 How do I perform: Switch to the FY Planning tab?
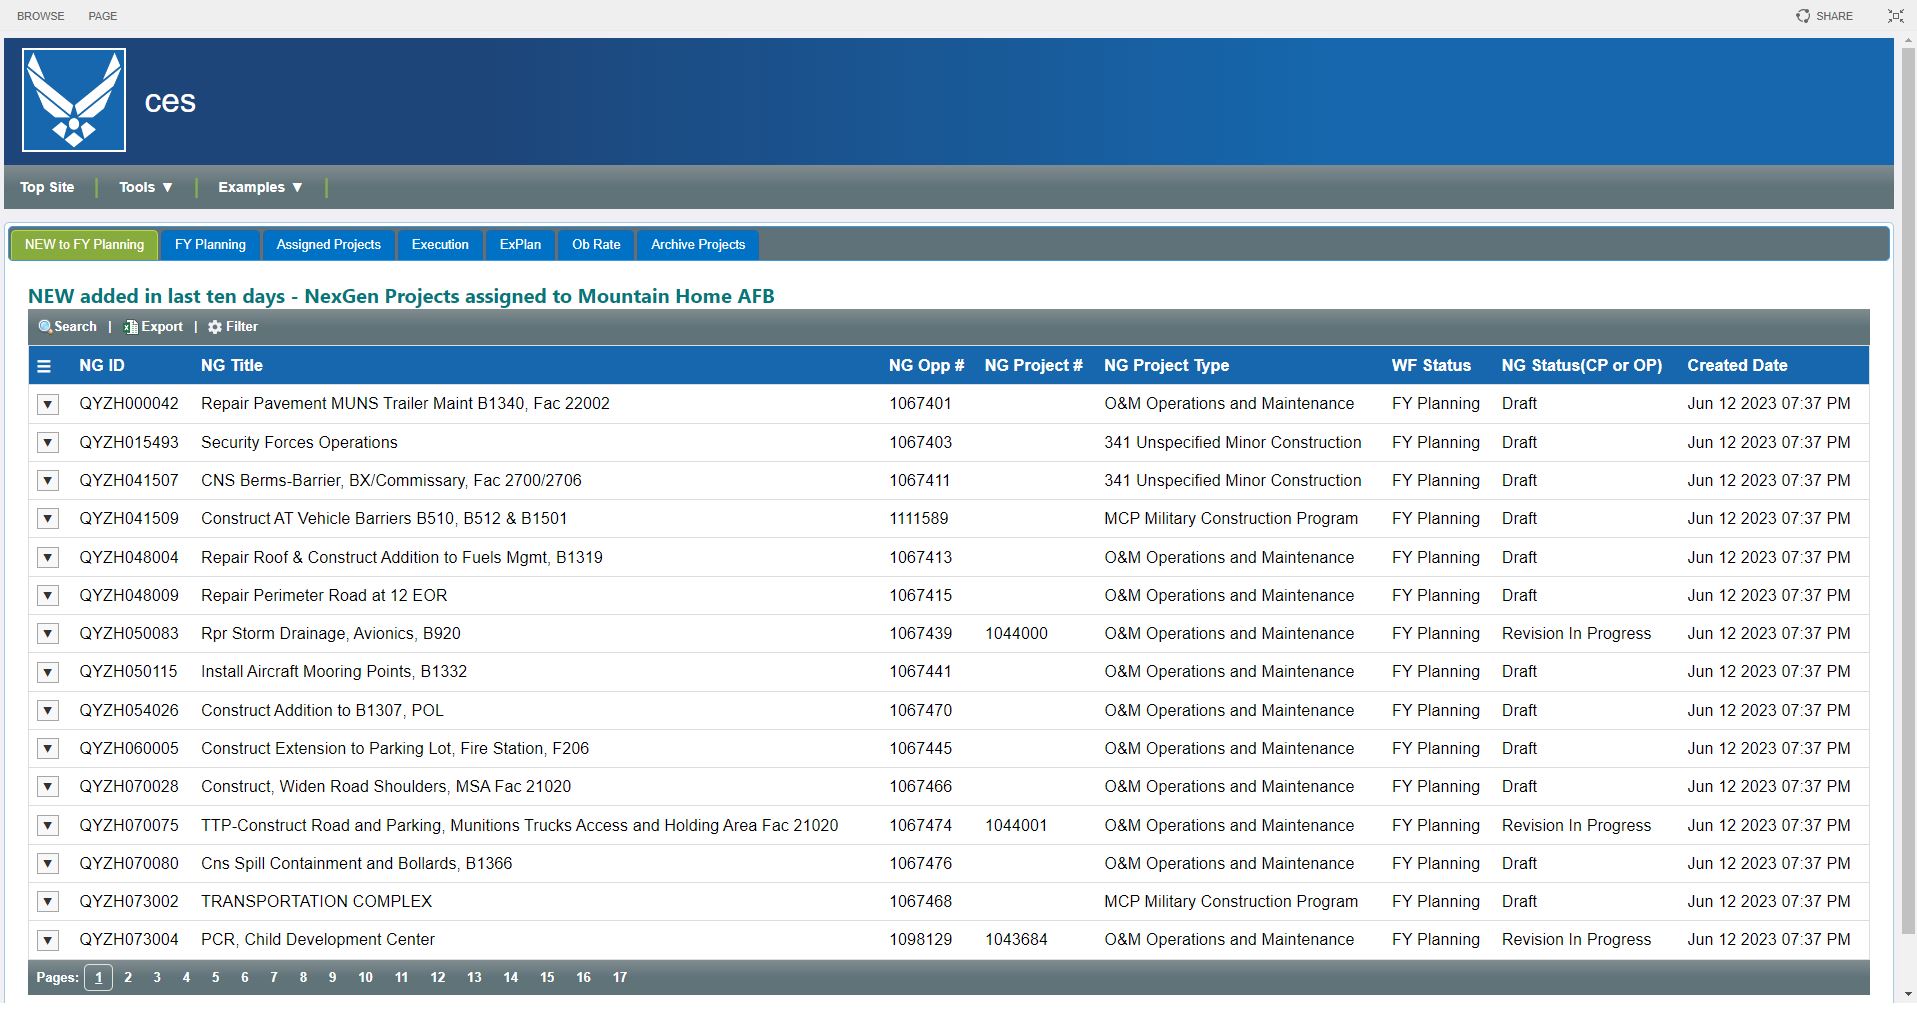[209, 244]
